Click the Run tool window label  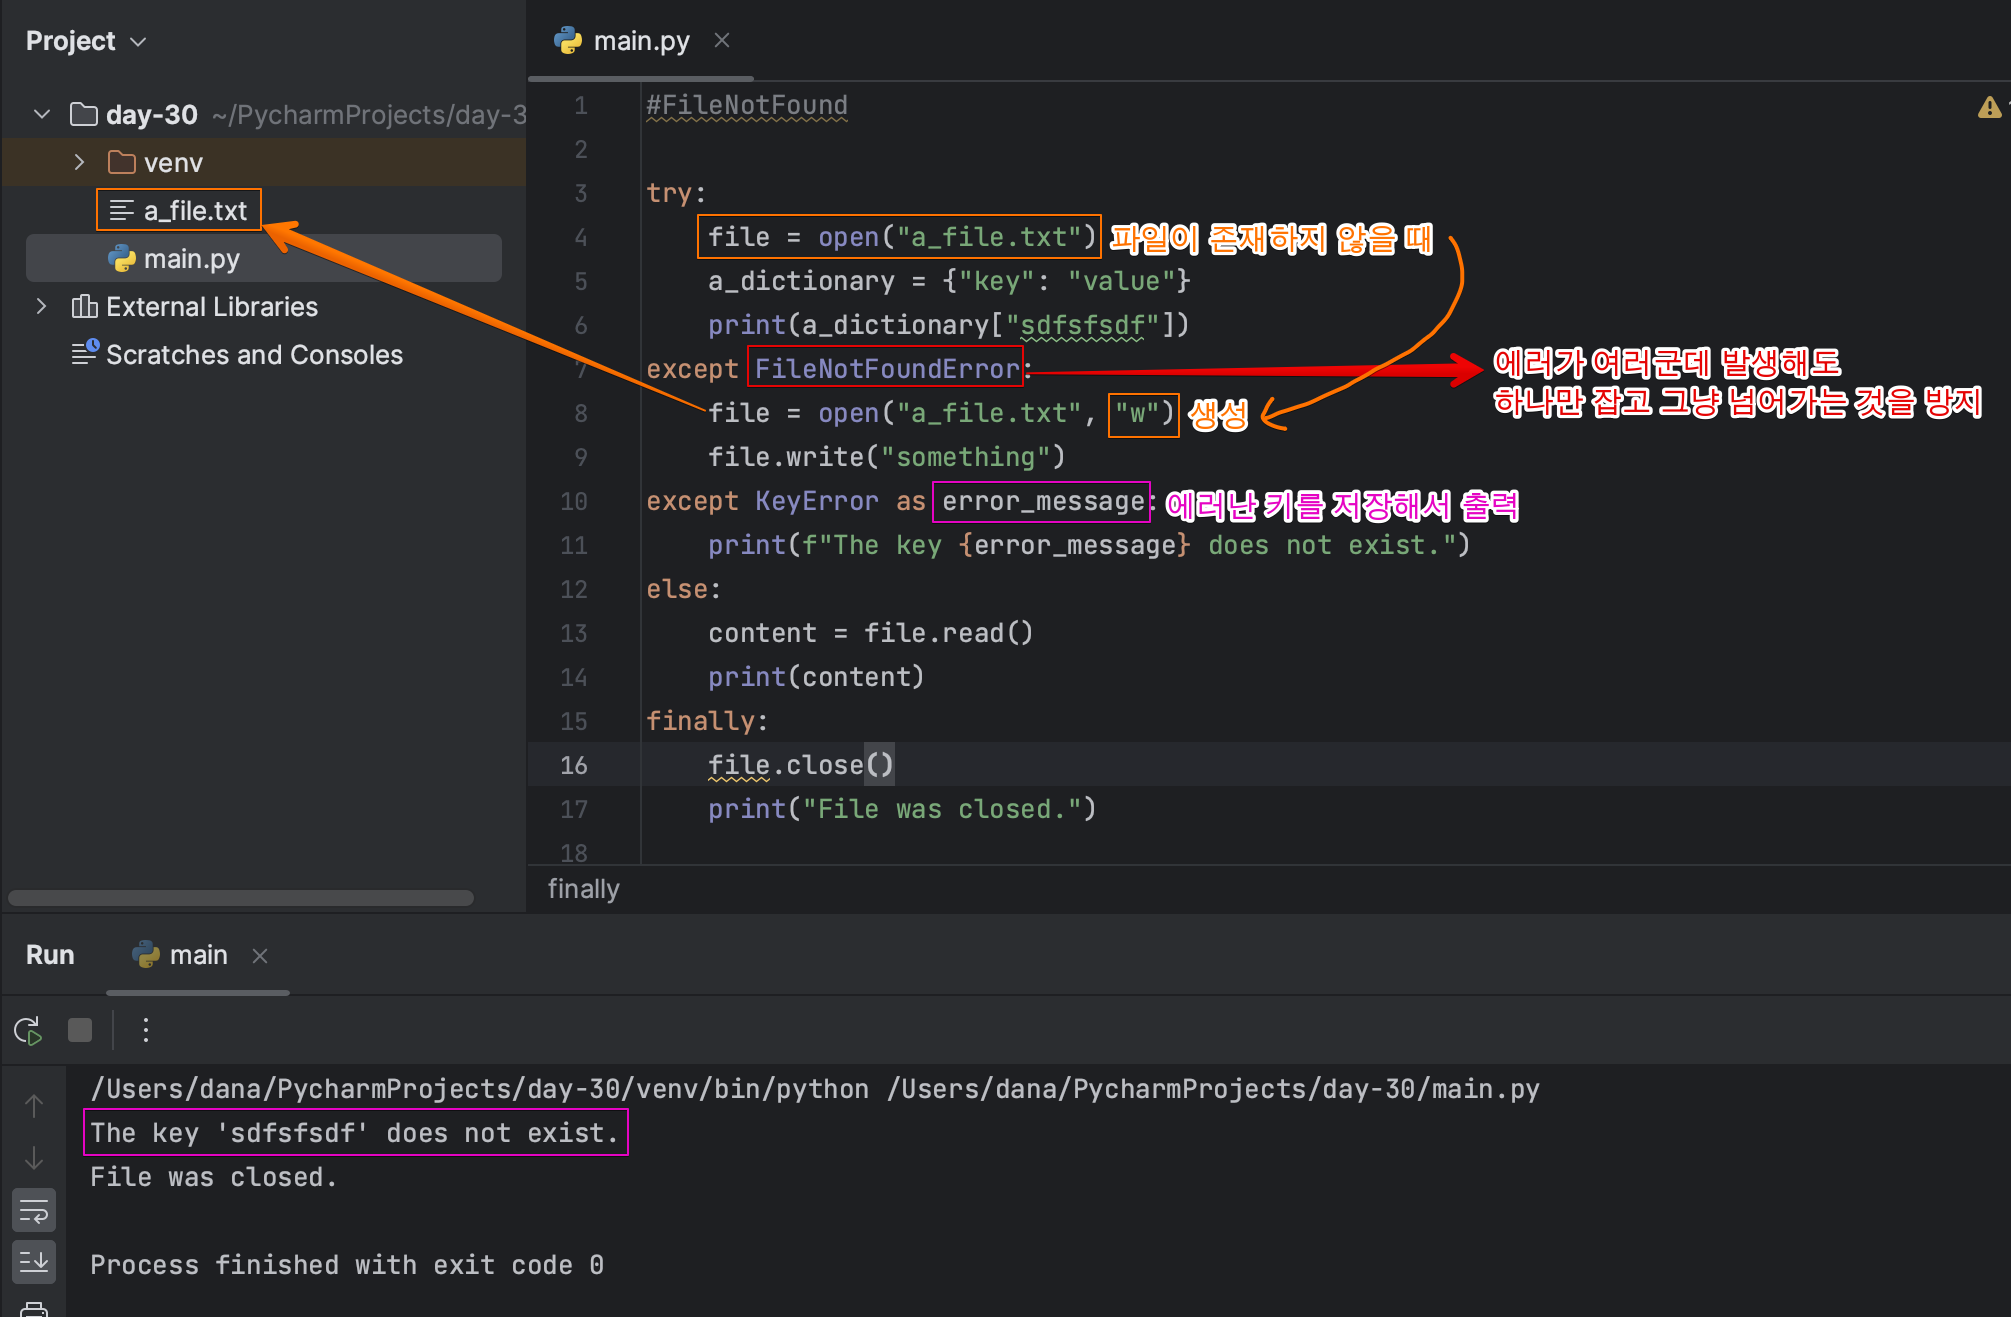50,955
